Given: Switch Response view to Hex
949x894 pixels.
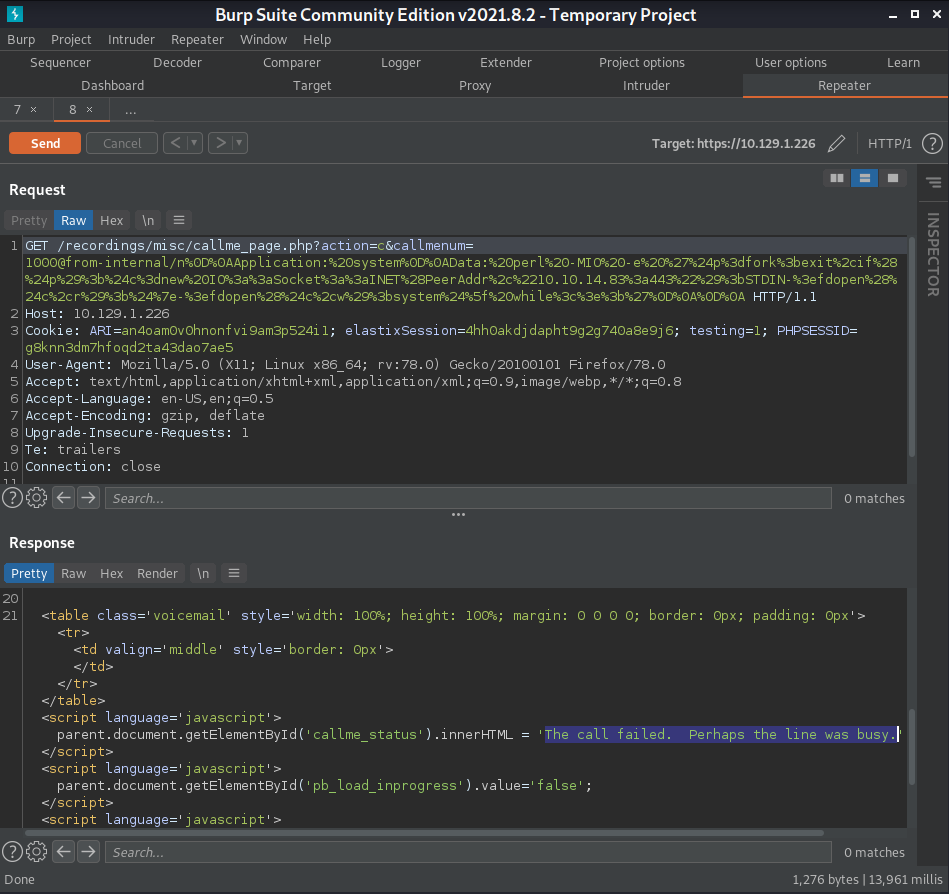Looking at the screenshot, I should pos(111,573).
